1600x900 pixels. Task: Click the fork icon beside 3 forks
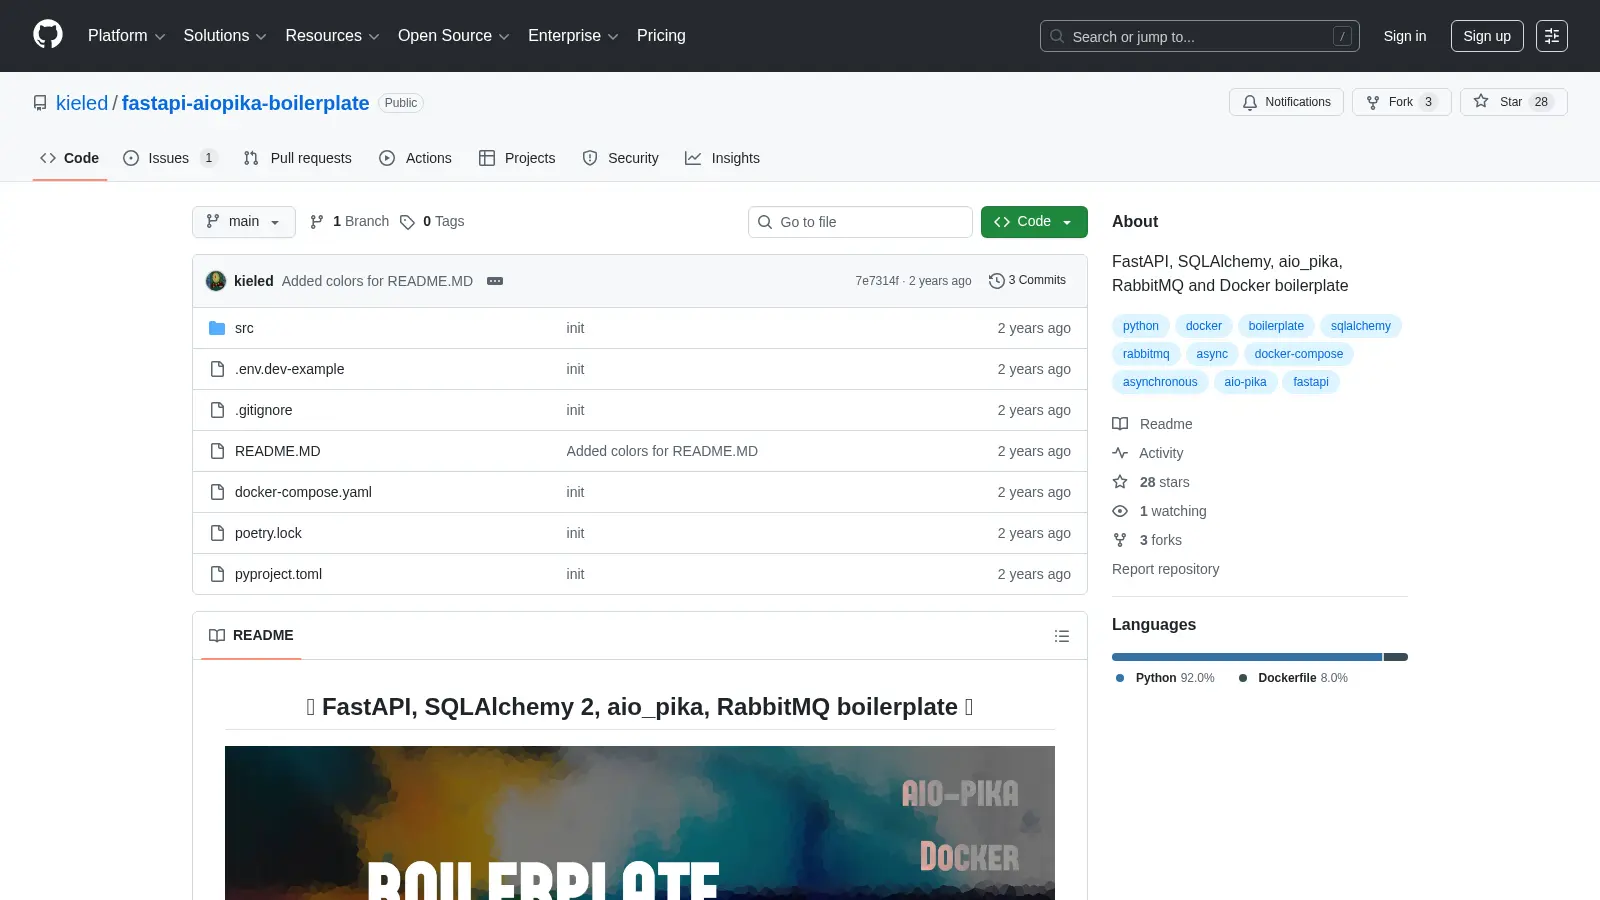(x=1120, y=540)
